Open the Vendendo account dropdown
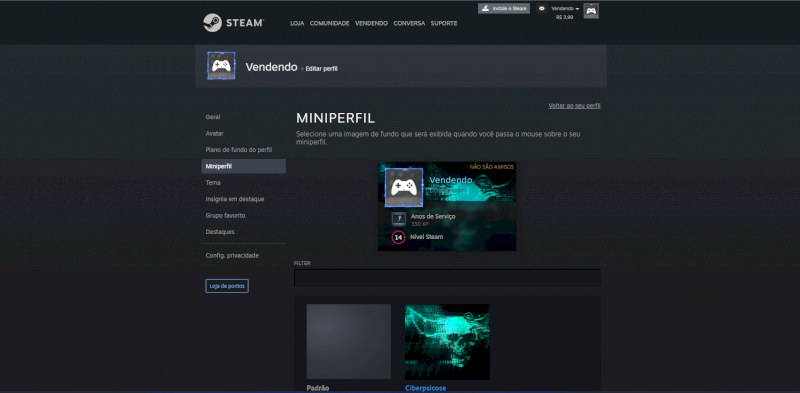The height and width of the screenshot is (393, 800). [565, 9]
